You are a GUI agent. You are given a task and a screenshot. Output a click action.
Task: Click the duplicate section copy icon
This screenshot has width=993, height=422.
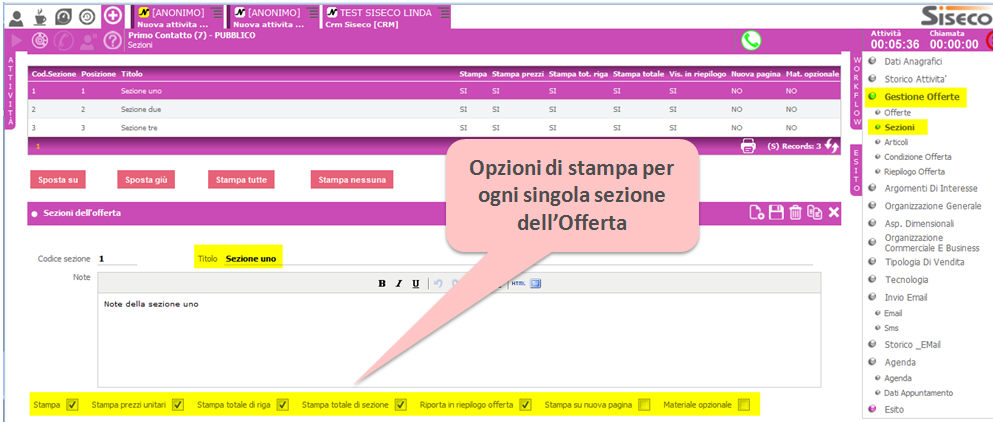(814, 212)
